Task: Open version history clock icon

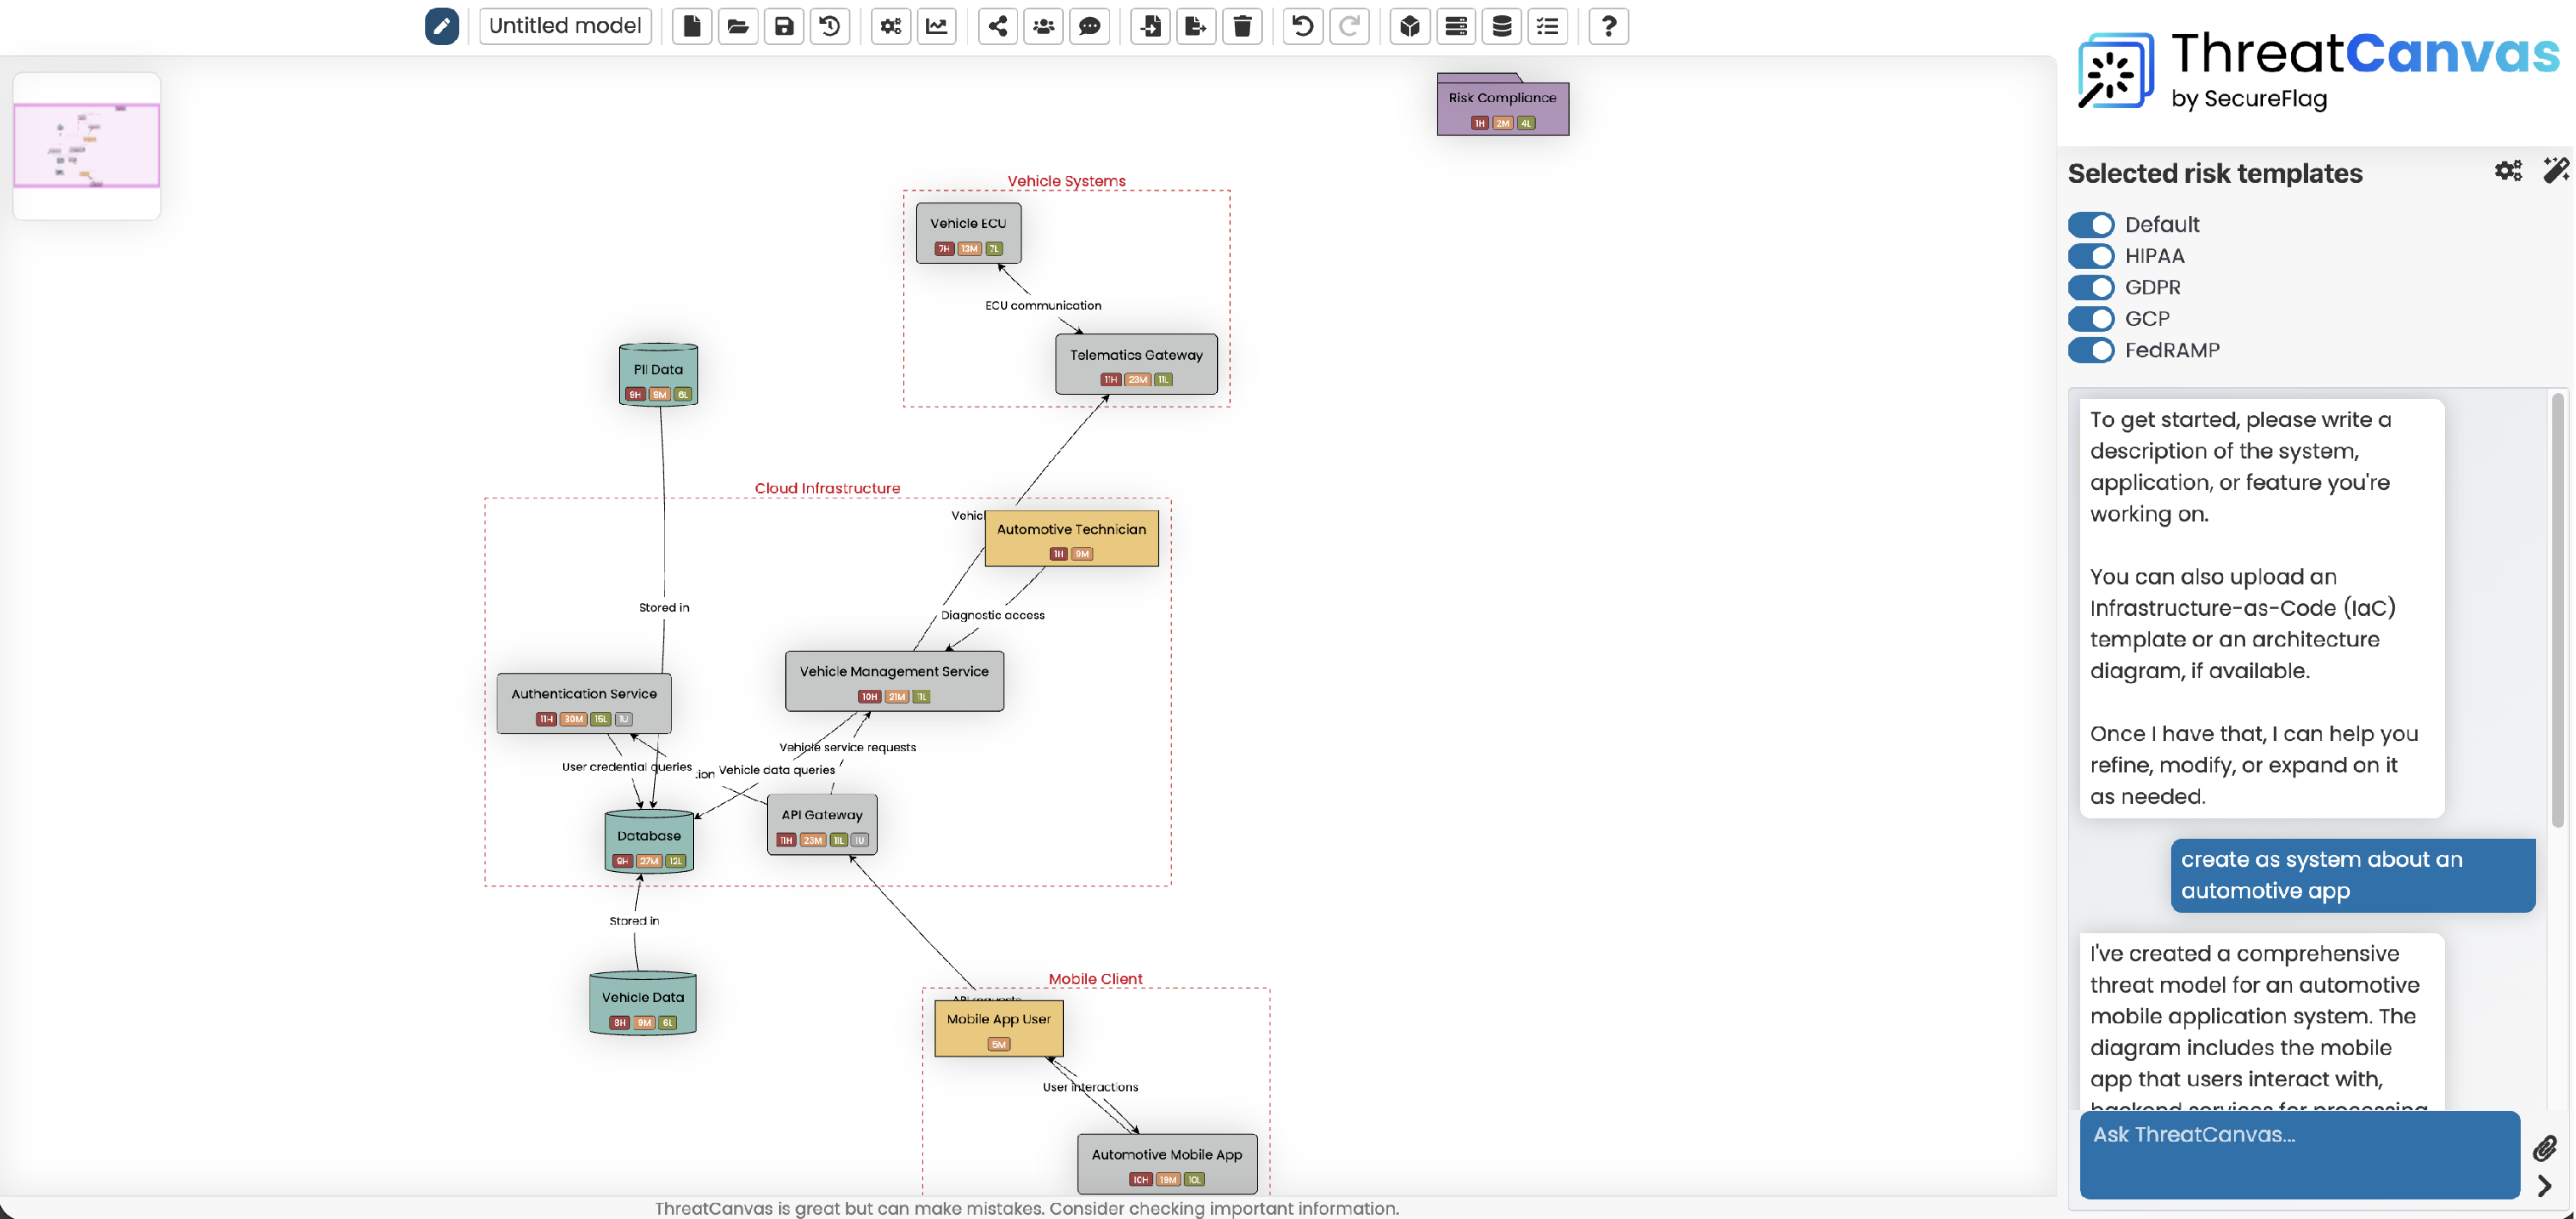Action: click(x=830, y=26)
